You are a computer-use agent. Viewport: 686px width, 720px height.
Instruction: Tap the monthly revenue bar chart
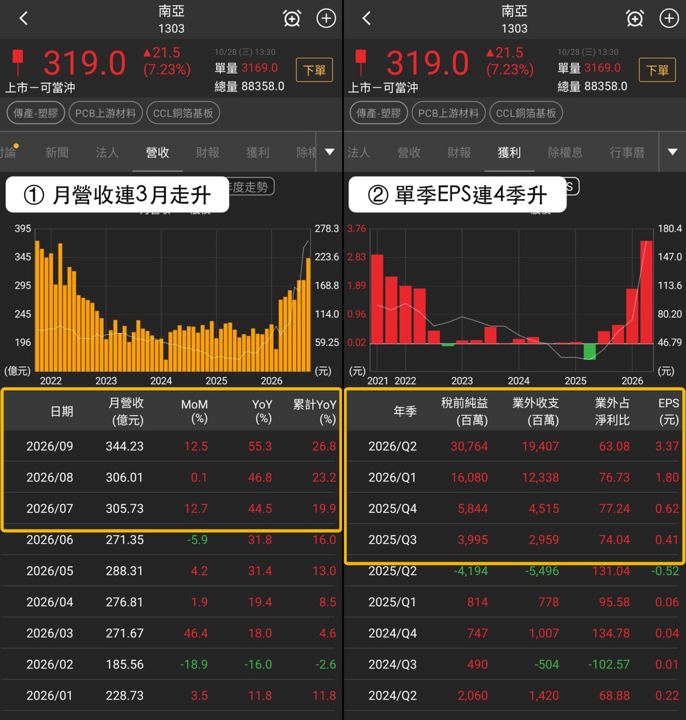tap(173, 300)
